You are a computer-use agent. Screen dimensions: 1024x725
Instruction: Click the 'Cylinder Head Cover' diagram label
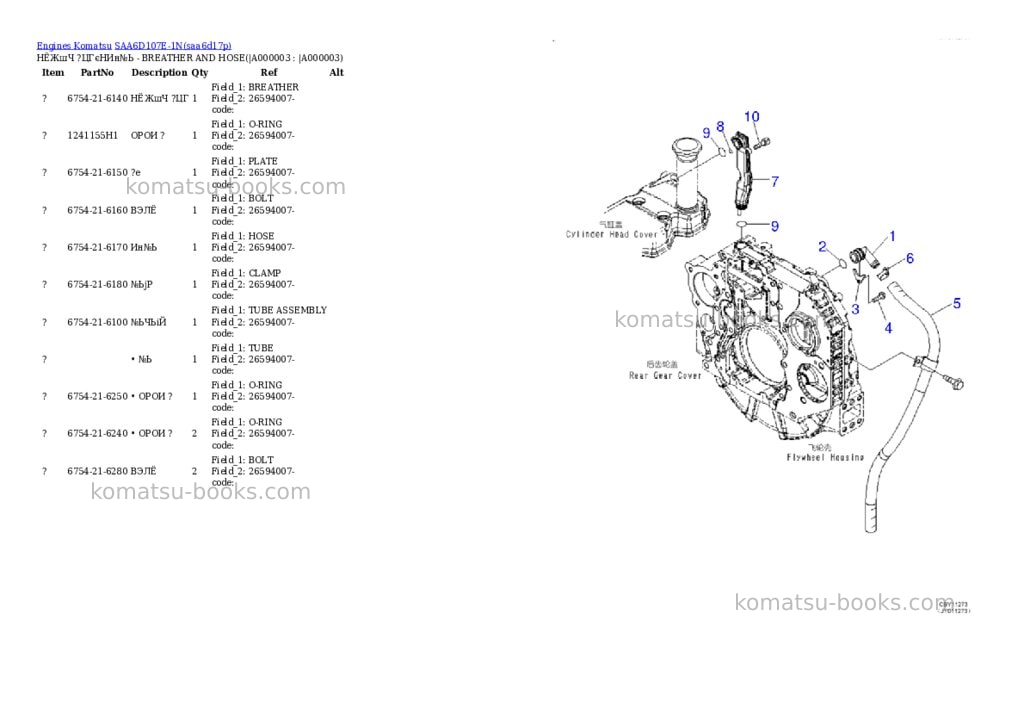611,234
